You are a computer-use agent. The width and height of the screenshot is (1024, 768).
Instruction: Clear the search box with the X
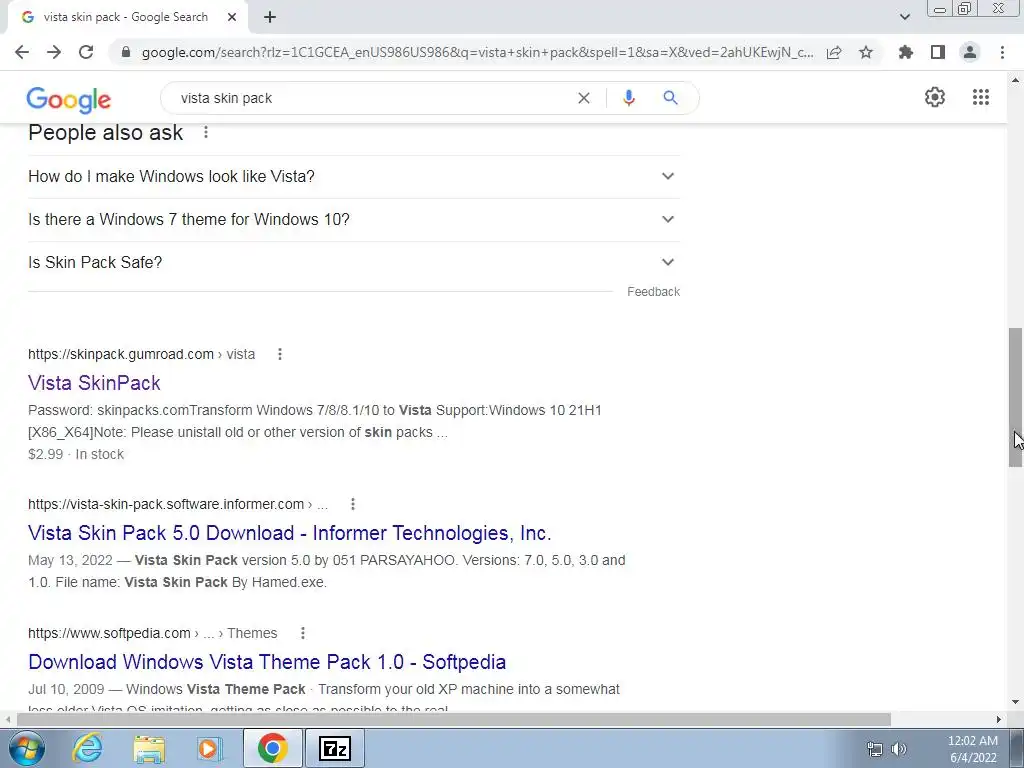(584, 98)
